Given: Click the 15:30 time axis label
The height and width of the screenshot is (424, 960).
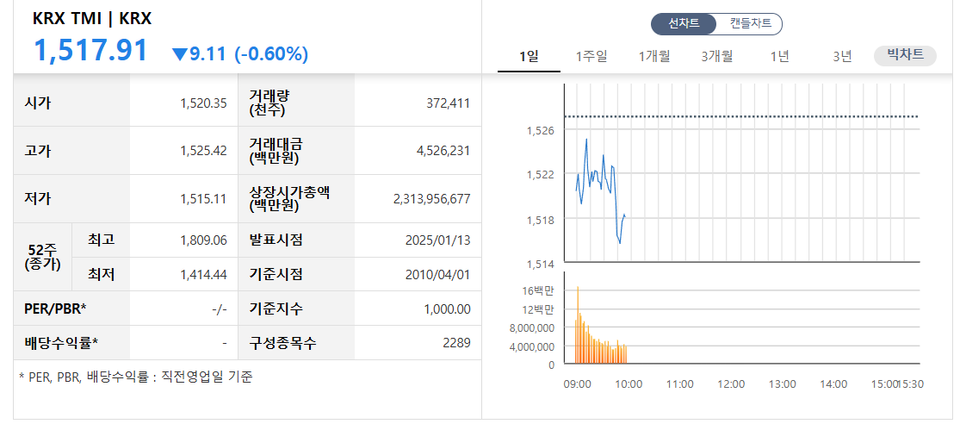Looking at the screenshot, I should click(x=910, y=384).
